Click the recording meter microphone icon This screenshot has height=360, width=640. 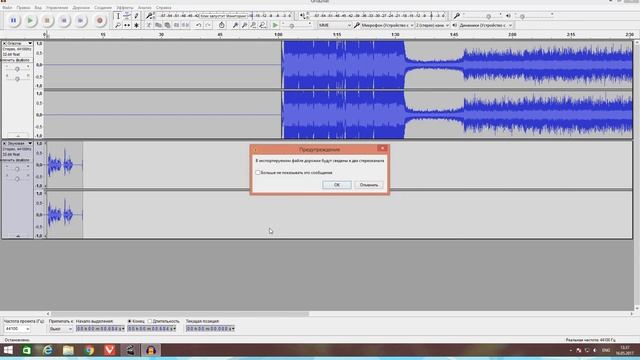coord(149,16)
